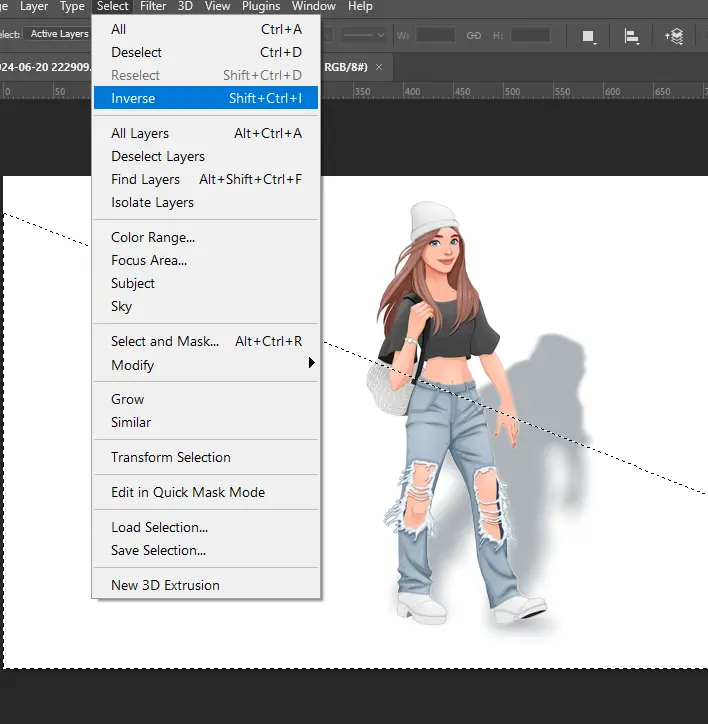Open the Layer menu

[x=34, y=6]
